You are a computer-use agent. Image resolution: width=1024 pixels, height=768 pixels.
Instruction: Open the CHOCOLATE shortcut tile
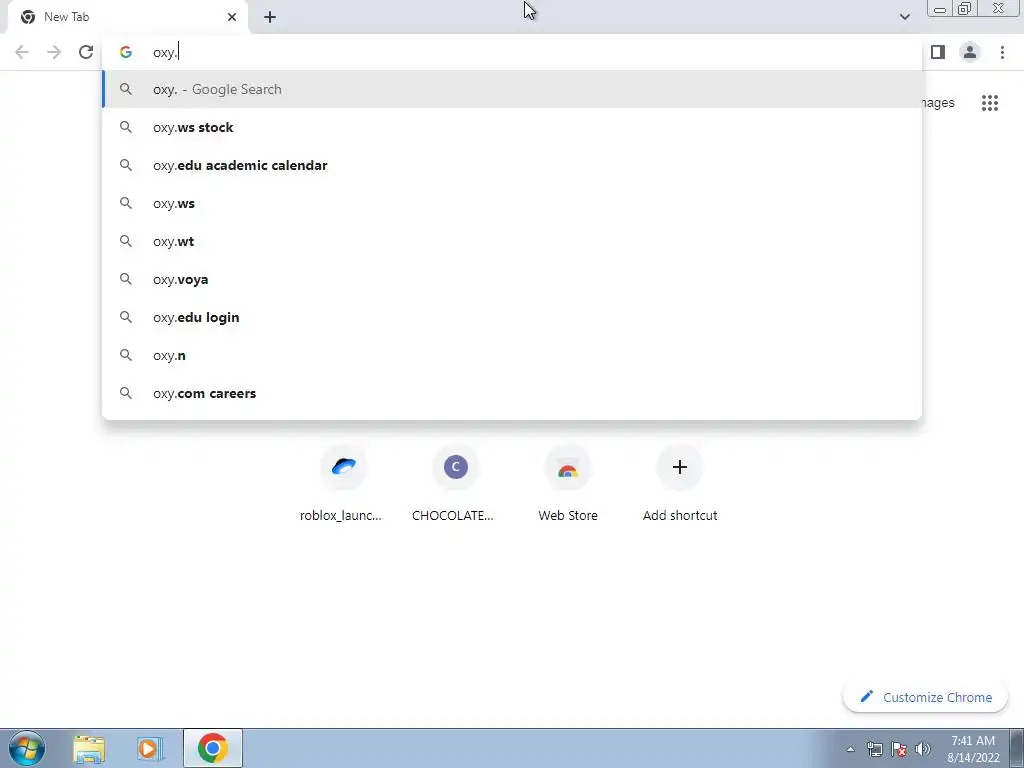tap(455, 484)
